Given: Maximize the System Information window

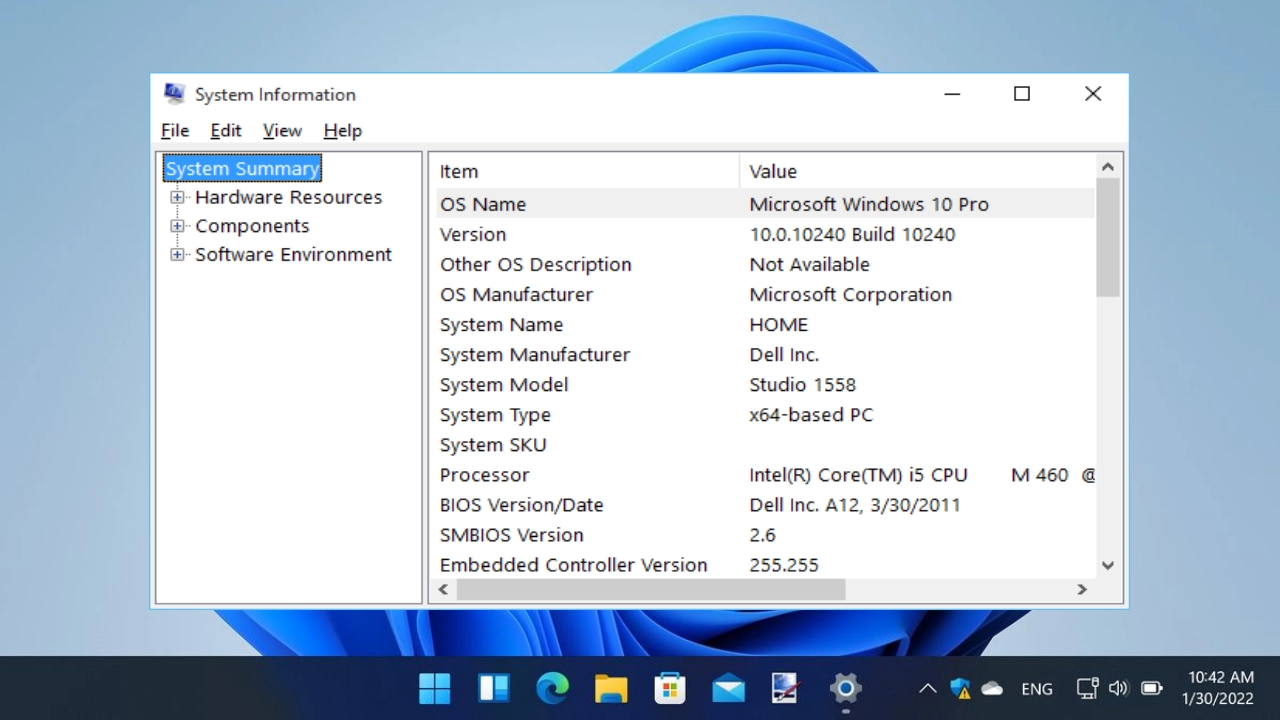Looking at the screenshot, I should point(1022,94).
